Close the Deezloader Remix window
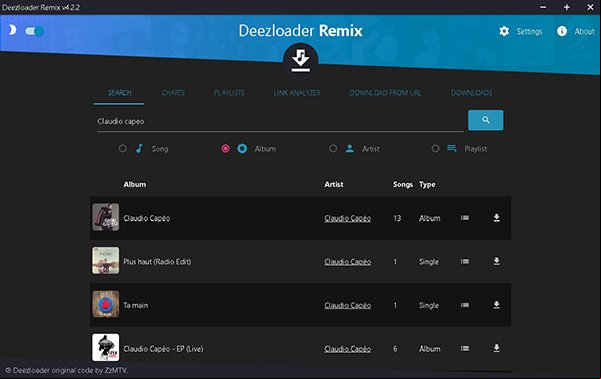This screenshot has width=601, height=379. (590, 7)
